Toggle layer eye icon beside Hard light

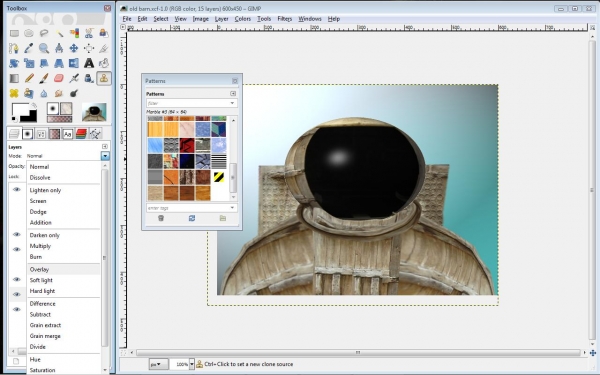pos(16,294)
